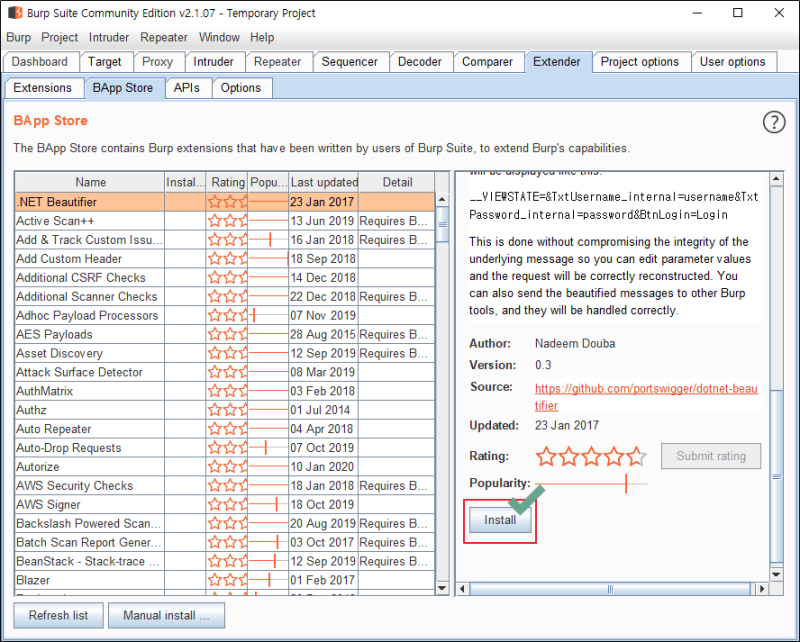Select the AuthMatrix extension
800x642 pixels.
point(224,391)
